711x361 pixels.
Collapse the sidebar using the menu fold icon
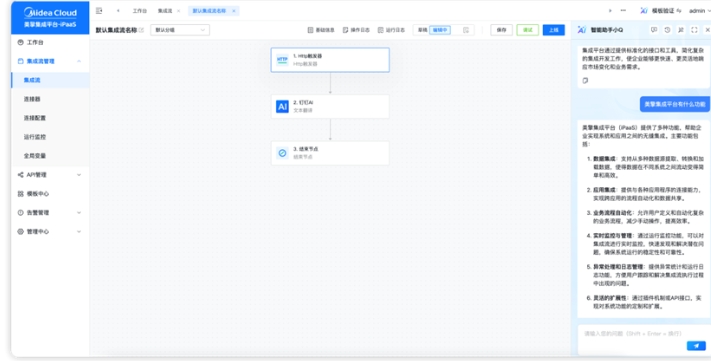99,11
